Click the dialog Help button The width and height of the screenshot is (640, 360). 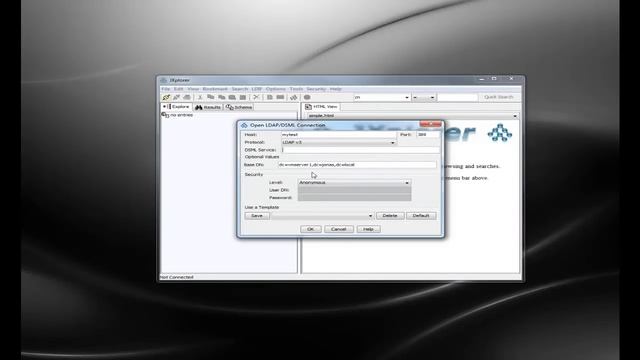point(368,229)
